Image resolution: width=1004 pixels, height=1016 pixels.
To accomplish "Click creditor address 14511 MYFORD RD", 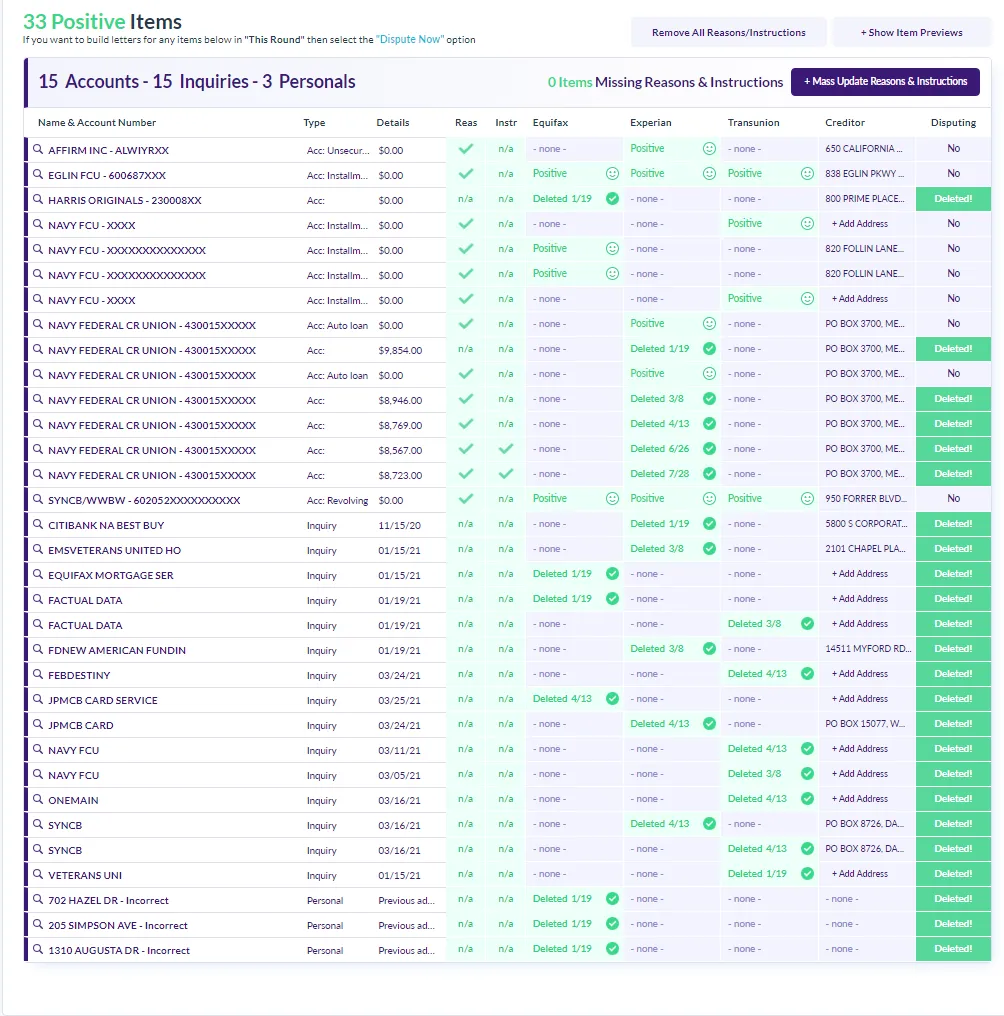I will 869,649.
